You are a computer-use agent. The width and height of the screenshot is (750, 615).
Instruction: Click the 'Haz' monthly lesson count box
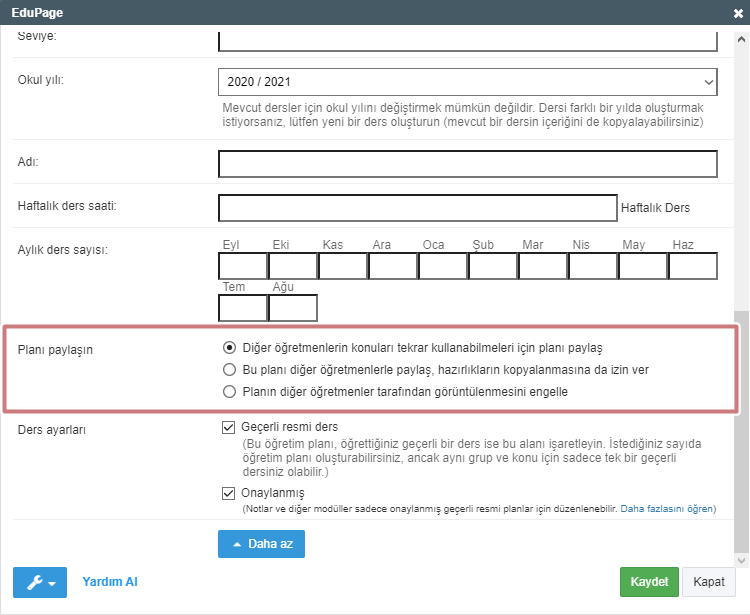693,266
